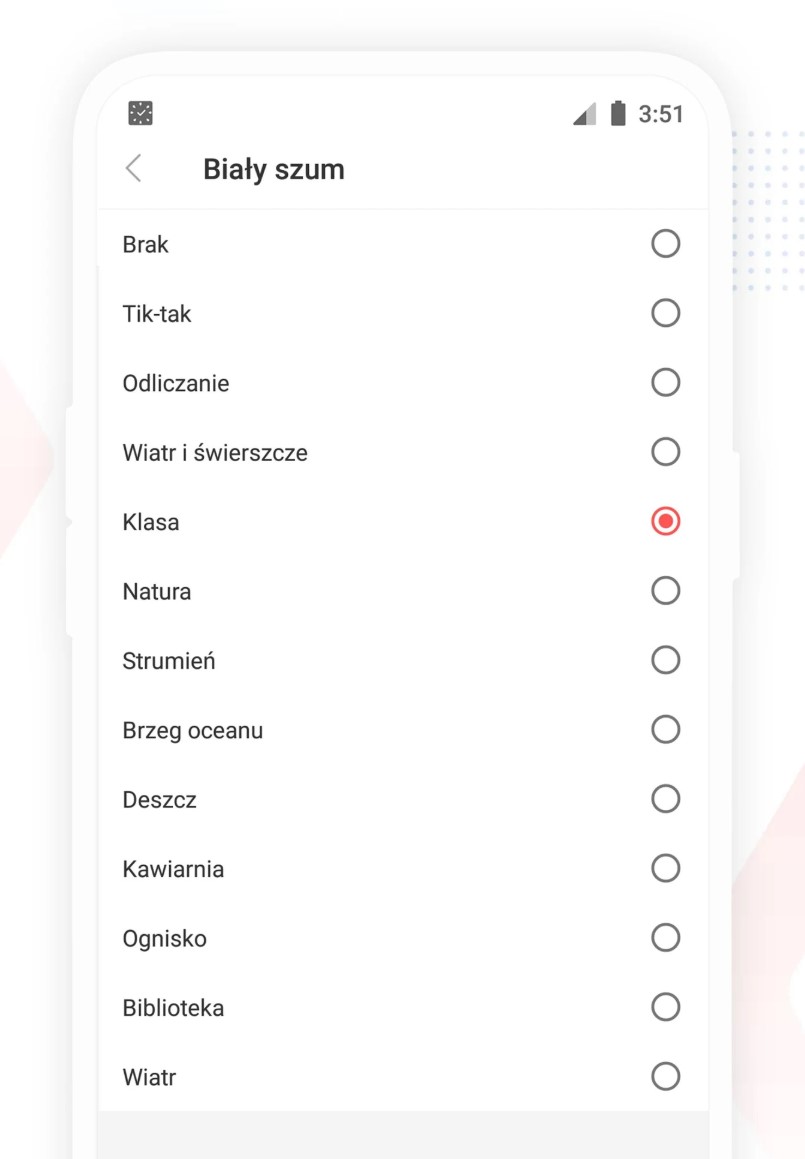This screenshot has height=1159, width=805.
Task: Pick Wiatr i świerszcze sound
Action: (403, 452)
